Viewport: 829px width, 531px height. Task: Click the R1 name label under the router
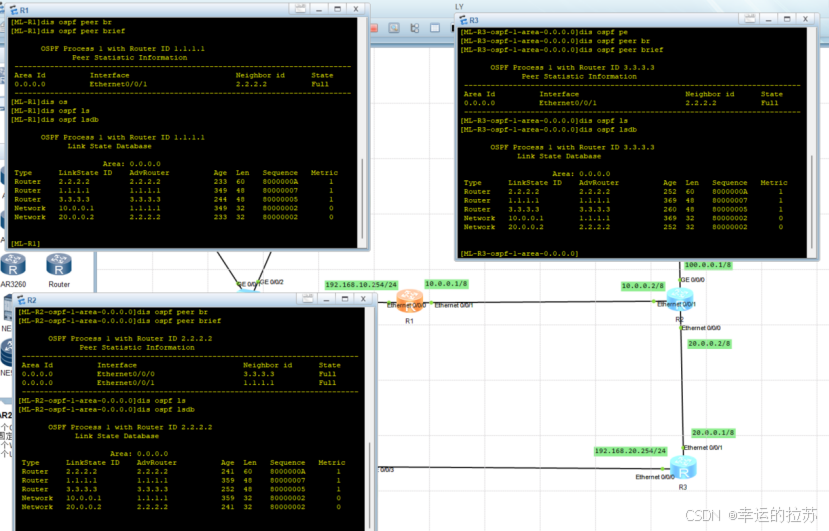click(409, 321)
